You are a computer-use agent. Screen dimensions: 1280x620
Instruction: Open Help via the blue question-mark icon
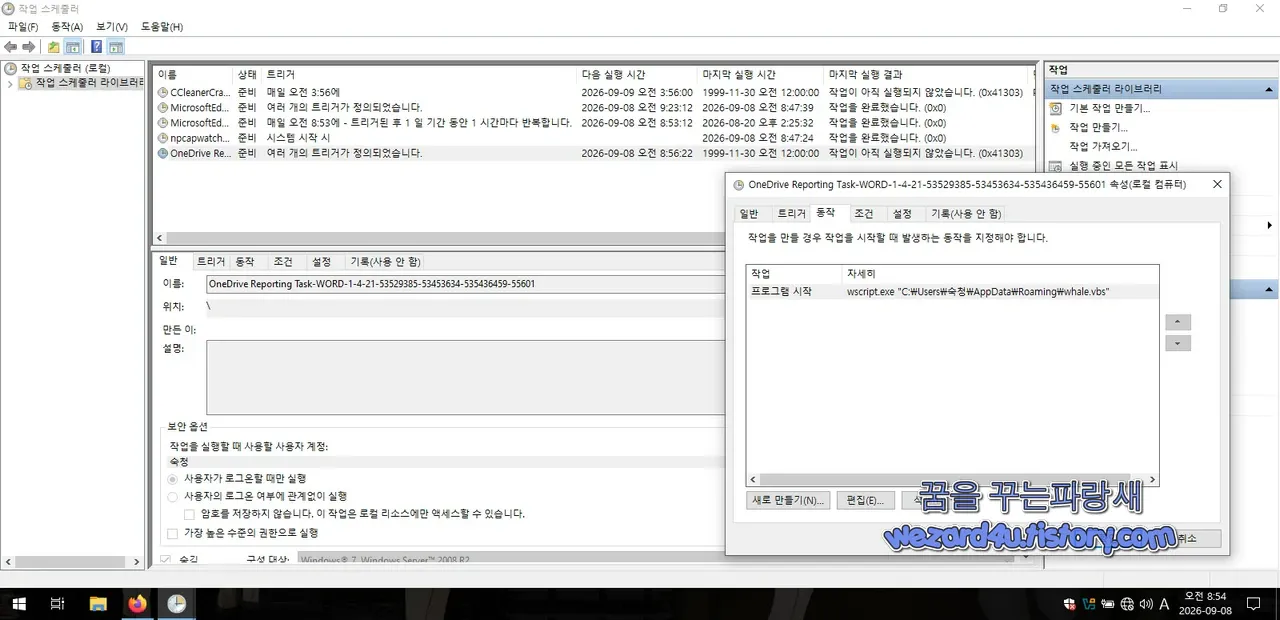(x=96, y=47)
